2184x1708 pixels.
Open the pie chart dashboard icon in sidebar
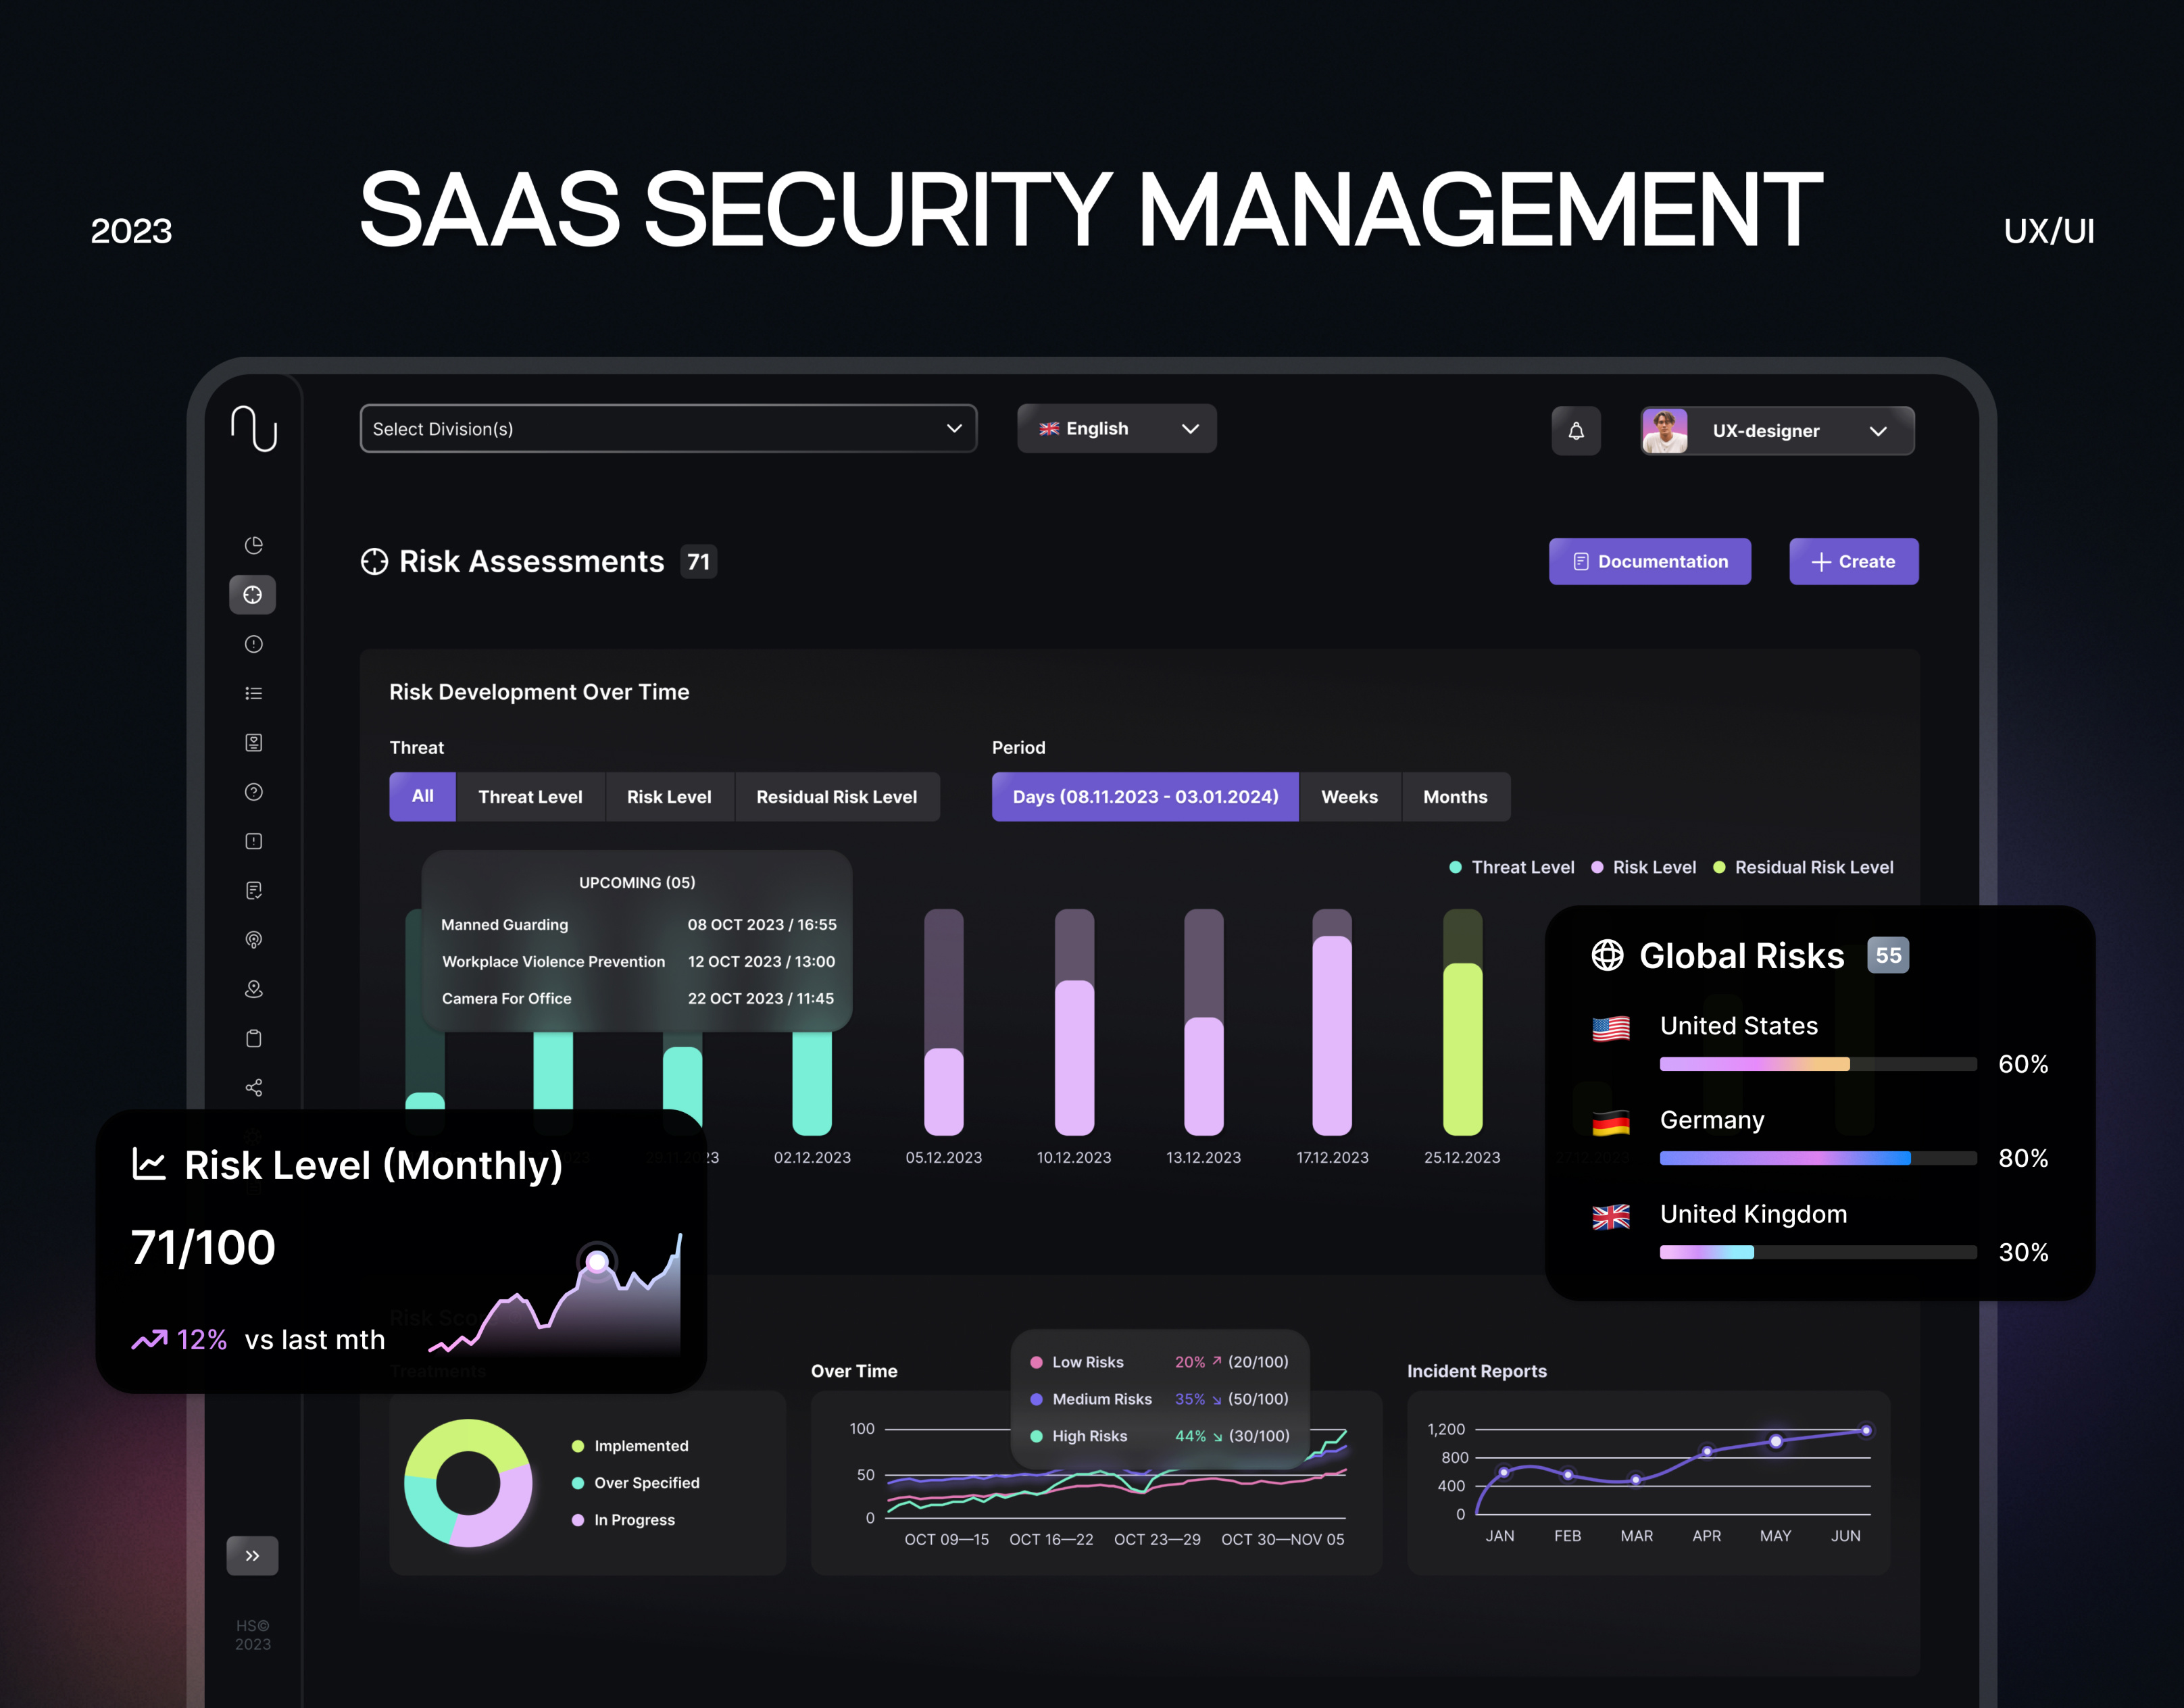coord(253,545)
